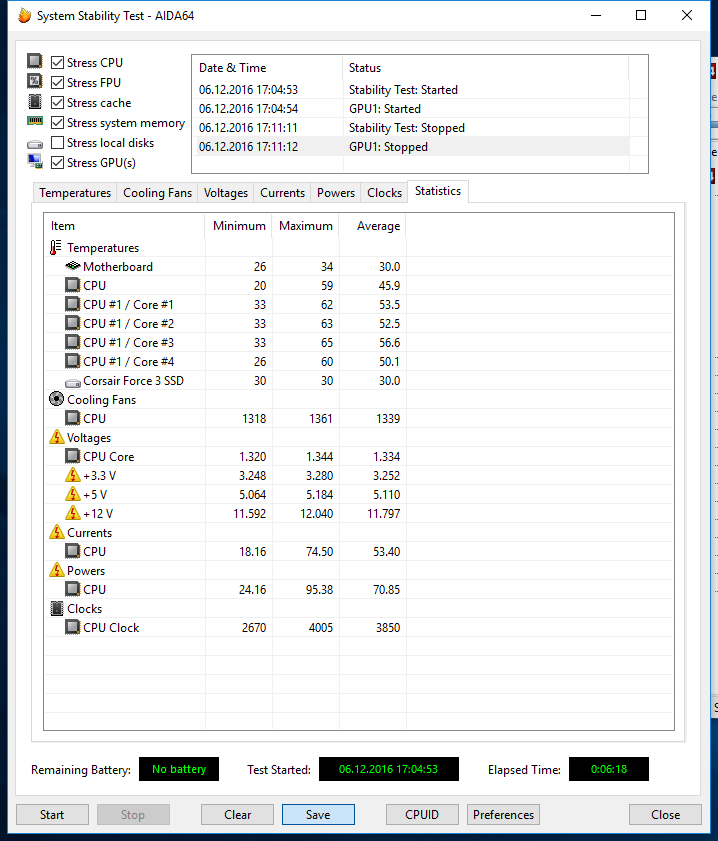Uncheck the Stress GPU(s) checkbox

[x=57, y=163]
